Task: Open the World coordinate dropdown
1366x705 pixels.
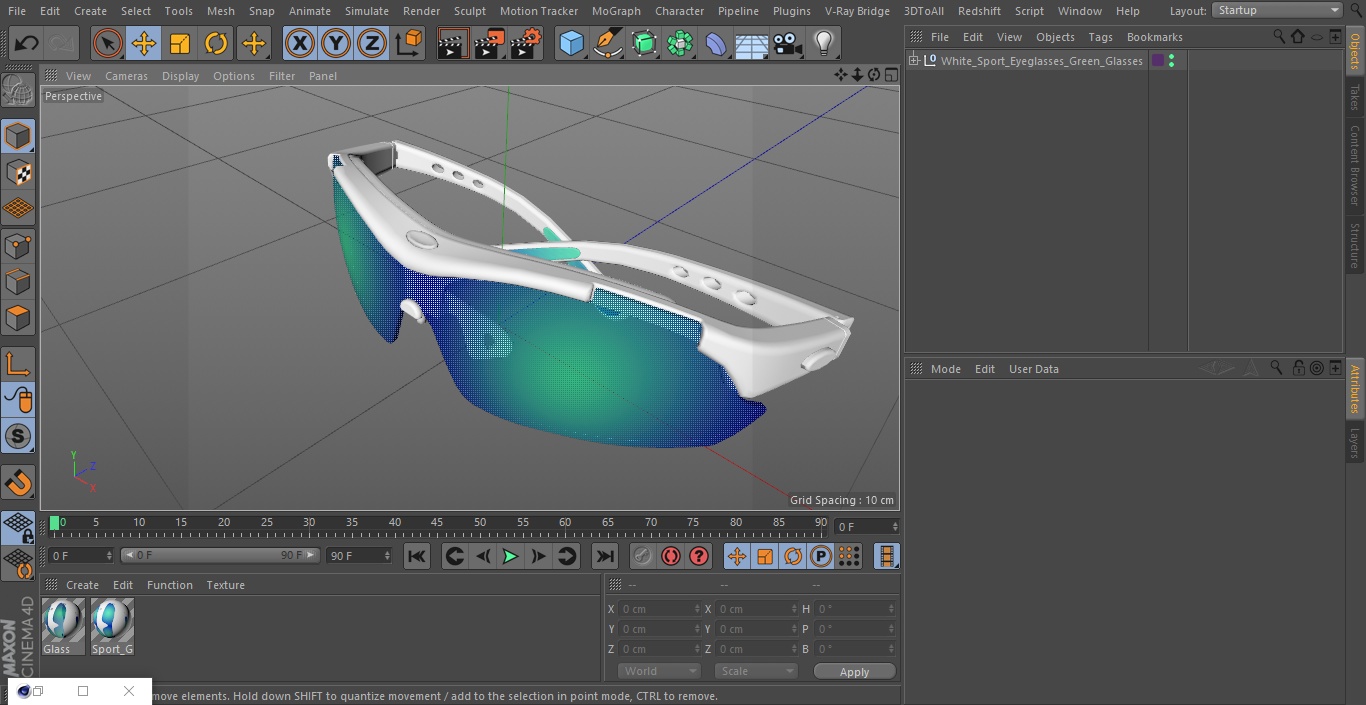Action: (659, 672)
